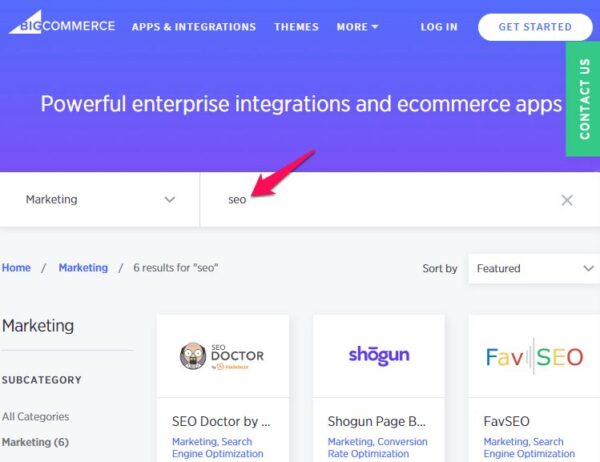The image size is (600, 462).
Task: Clear the search with the X icon
Action: [567, 200]
